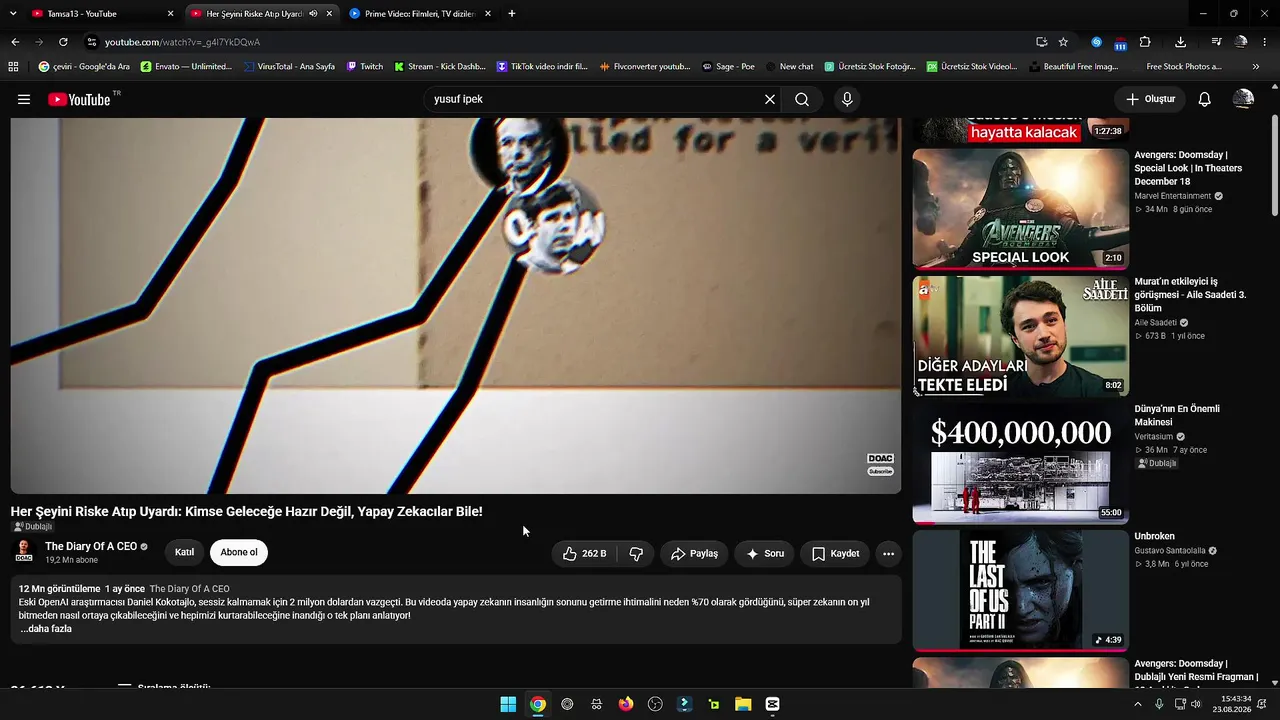
Task: Open the $400,000,000 Veritasium thumbnail
Action: pyautogui.click(x=1020, y=463)
